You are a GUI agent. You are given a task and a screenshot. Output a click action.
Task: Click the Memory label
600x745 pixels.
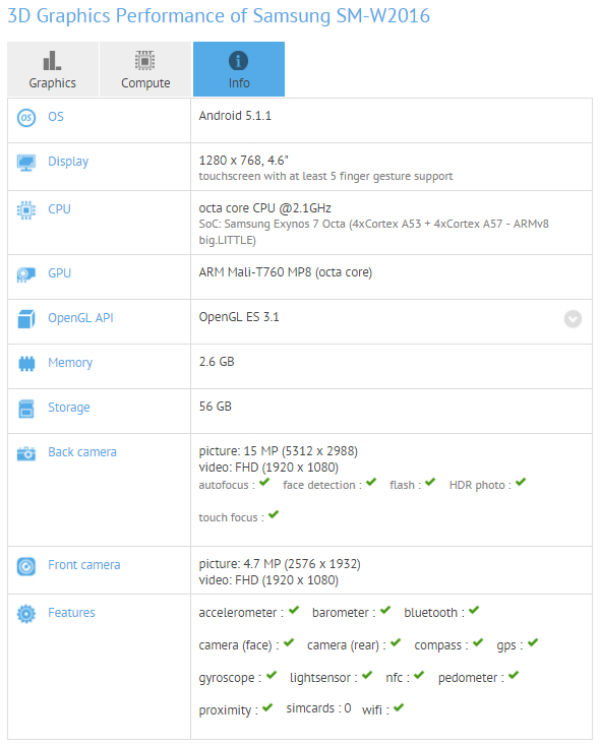[x=70, y=363]
